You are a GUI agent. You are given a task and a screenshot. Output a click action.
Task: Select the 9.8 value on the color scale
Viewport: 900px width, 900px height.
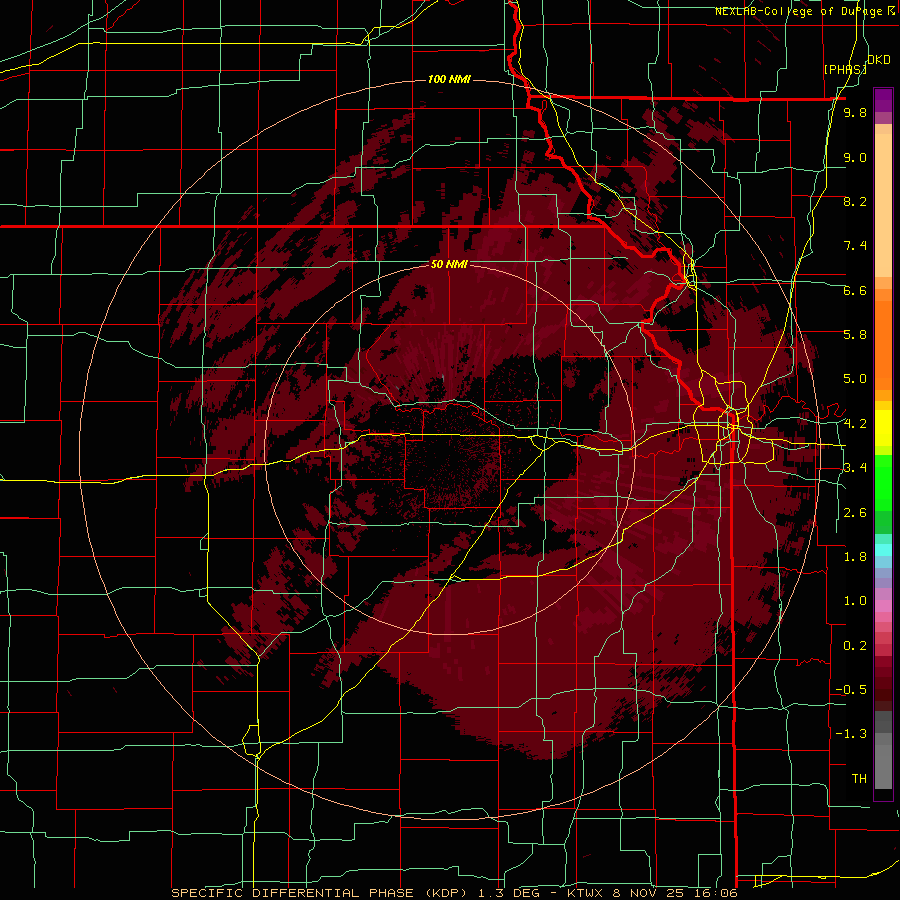tap(855, 113)
